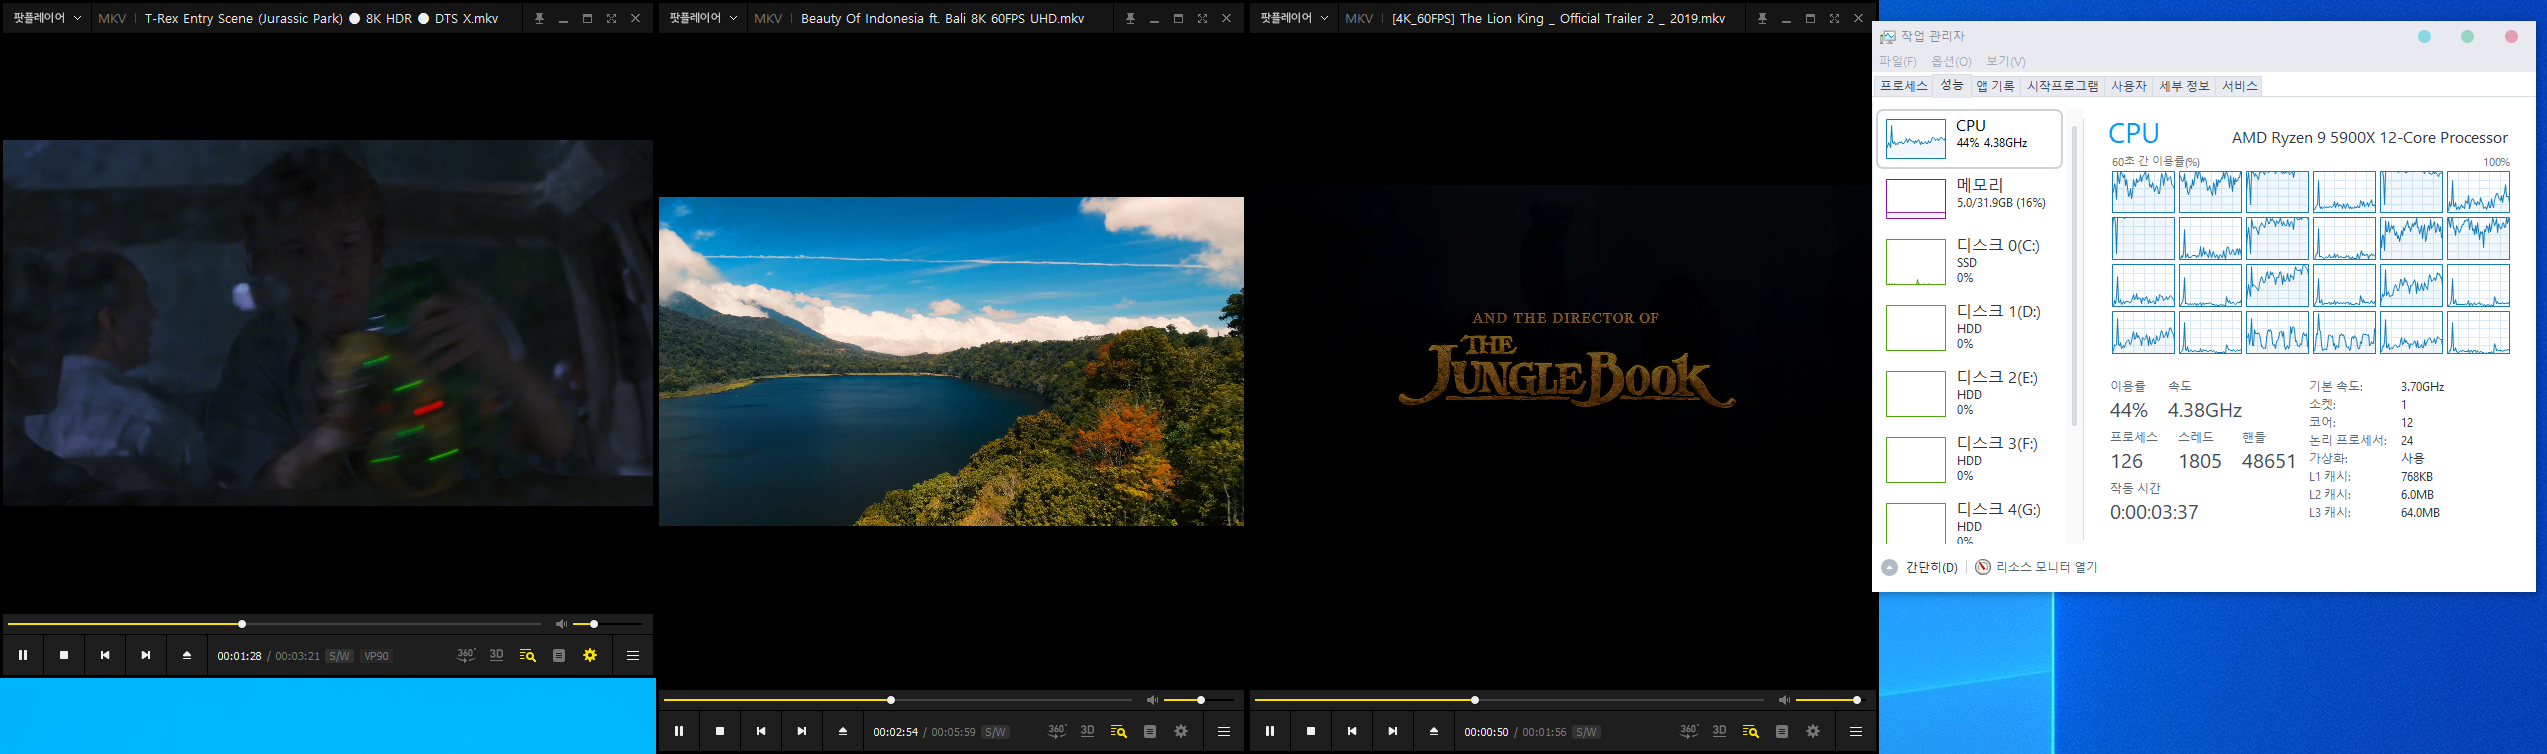Pin Lion King player window on top

pos(1762,19)
